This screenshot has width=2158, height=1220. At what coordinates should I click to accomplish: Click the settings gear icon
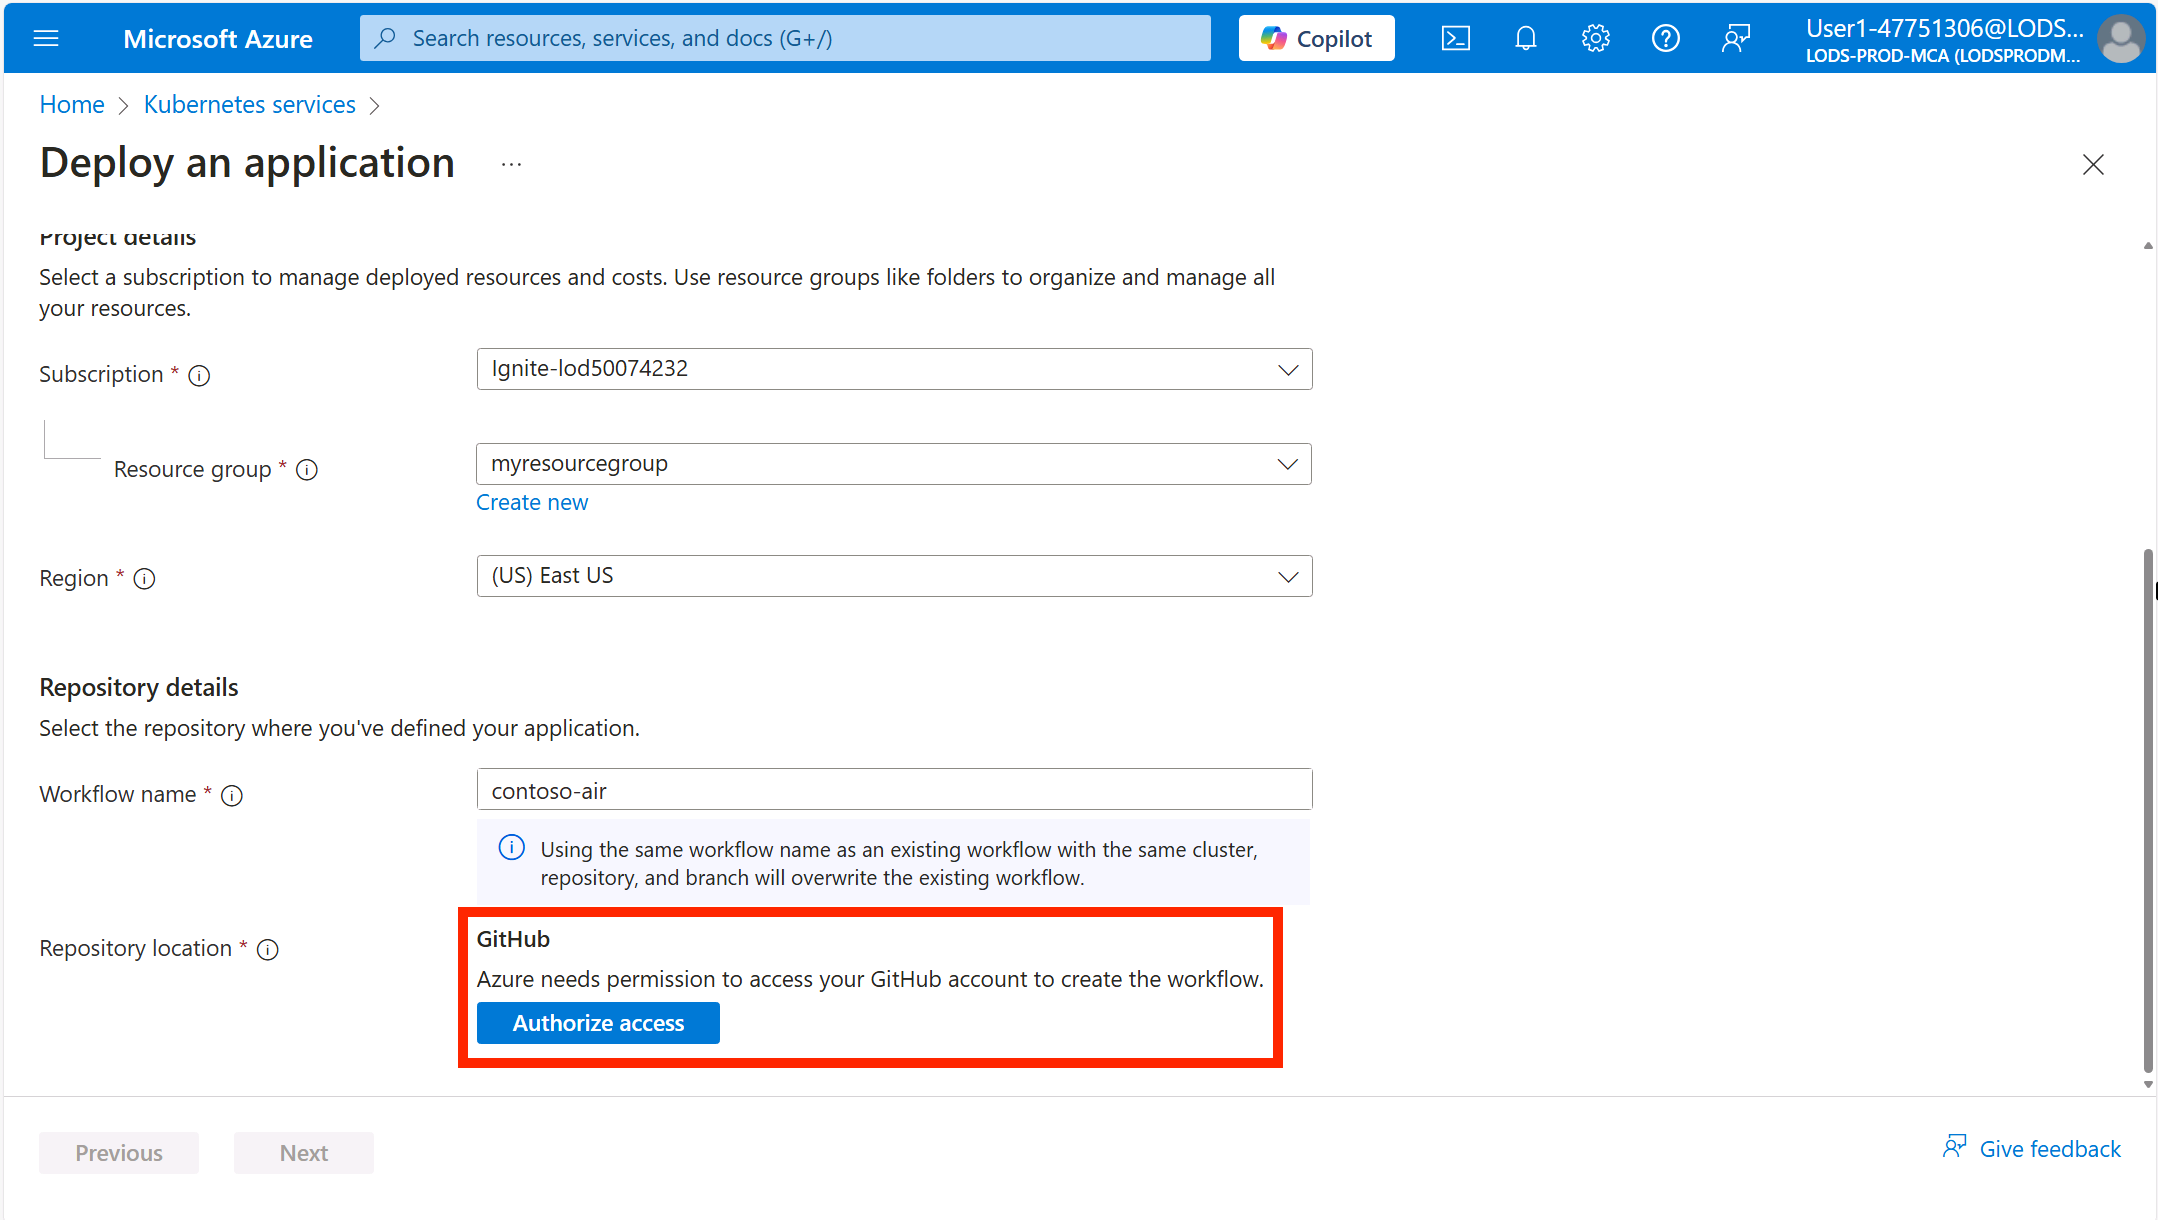(x=1593, y=37)
